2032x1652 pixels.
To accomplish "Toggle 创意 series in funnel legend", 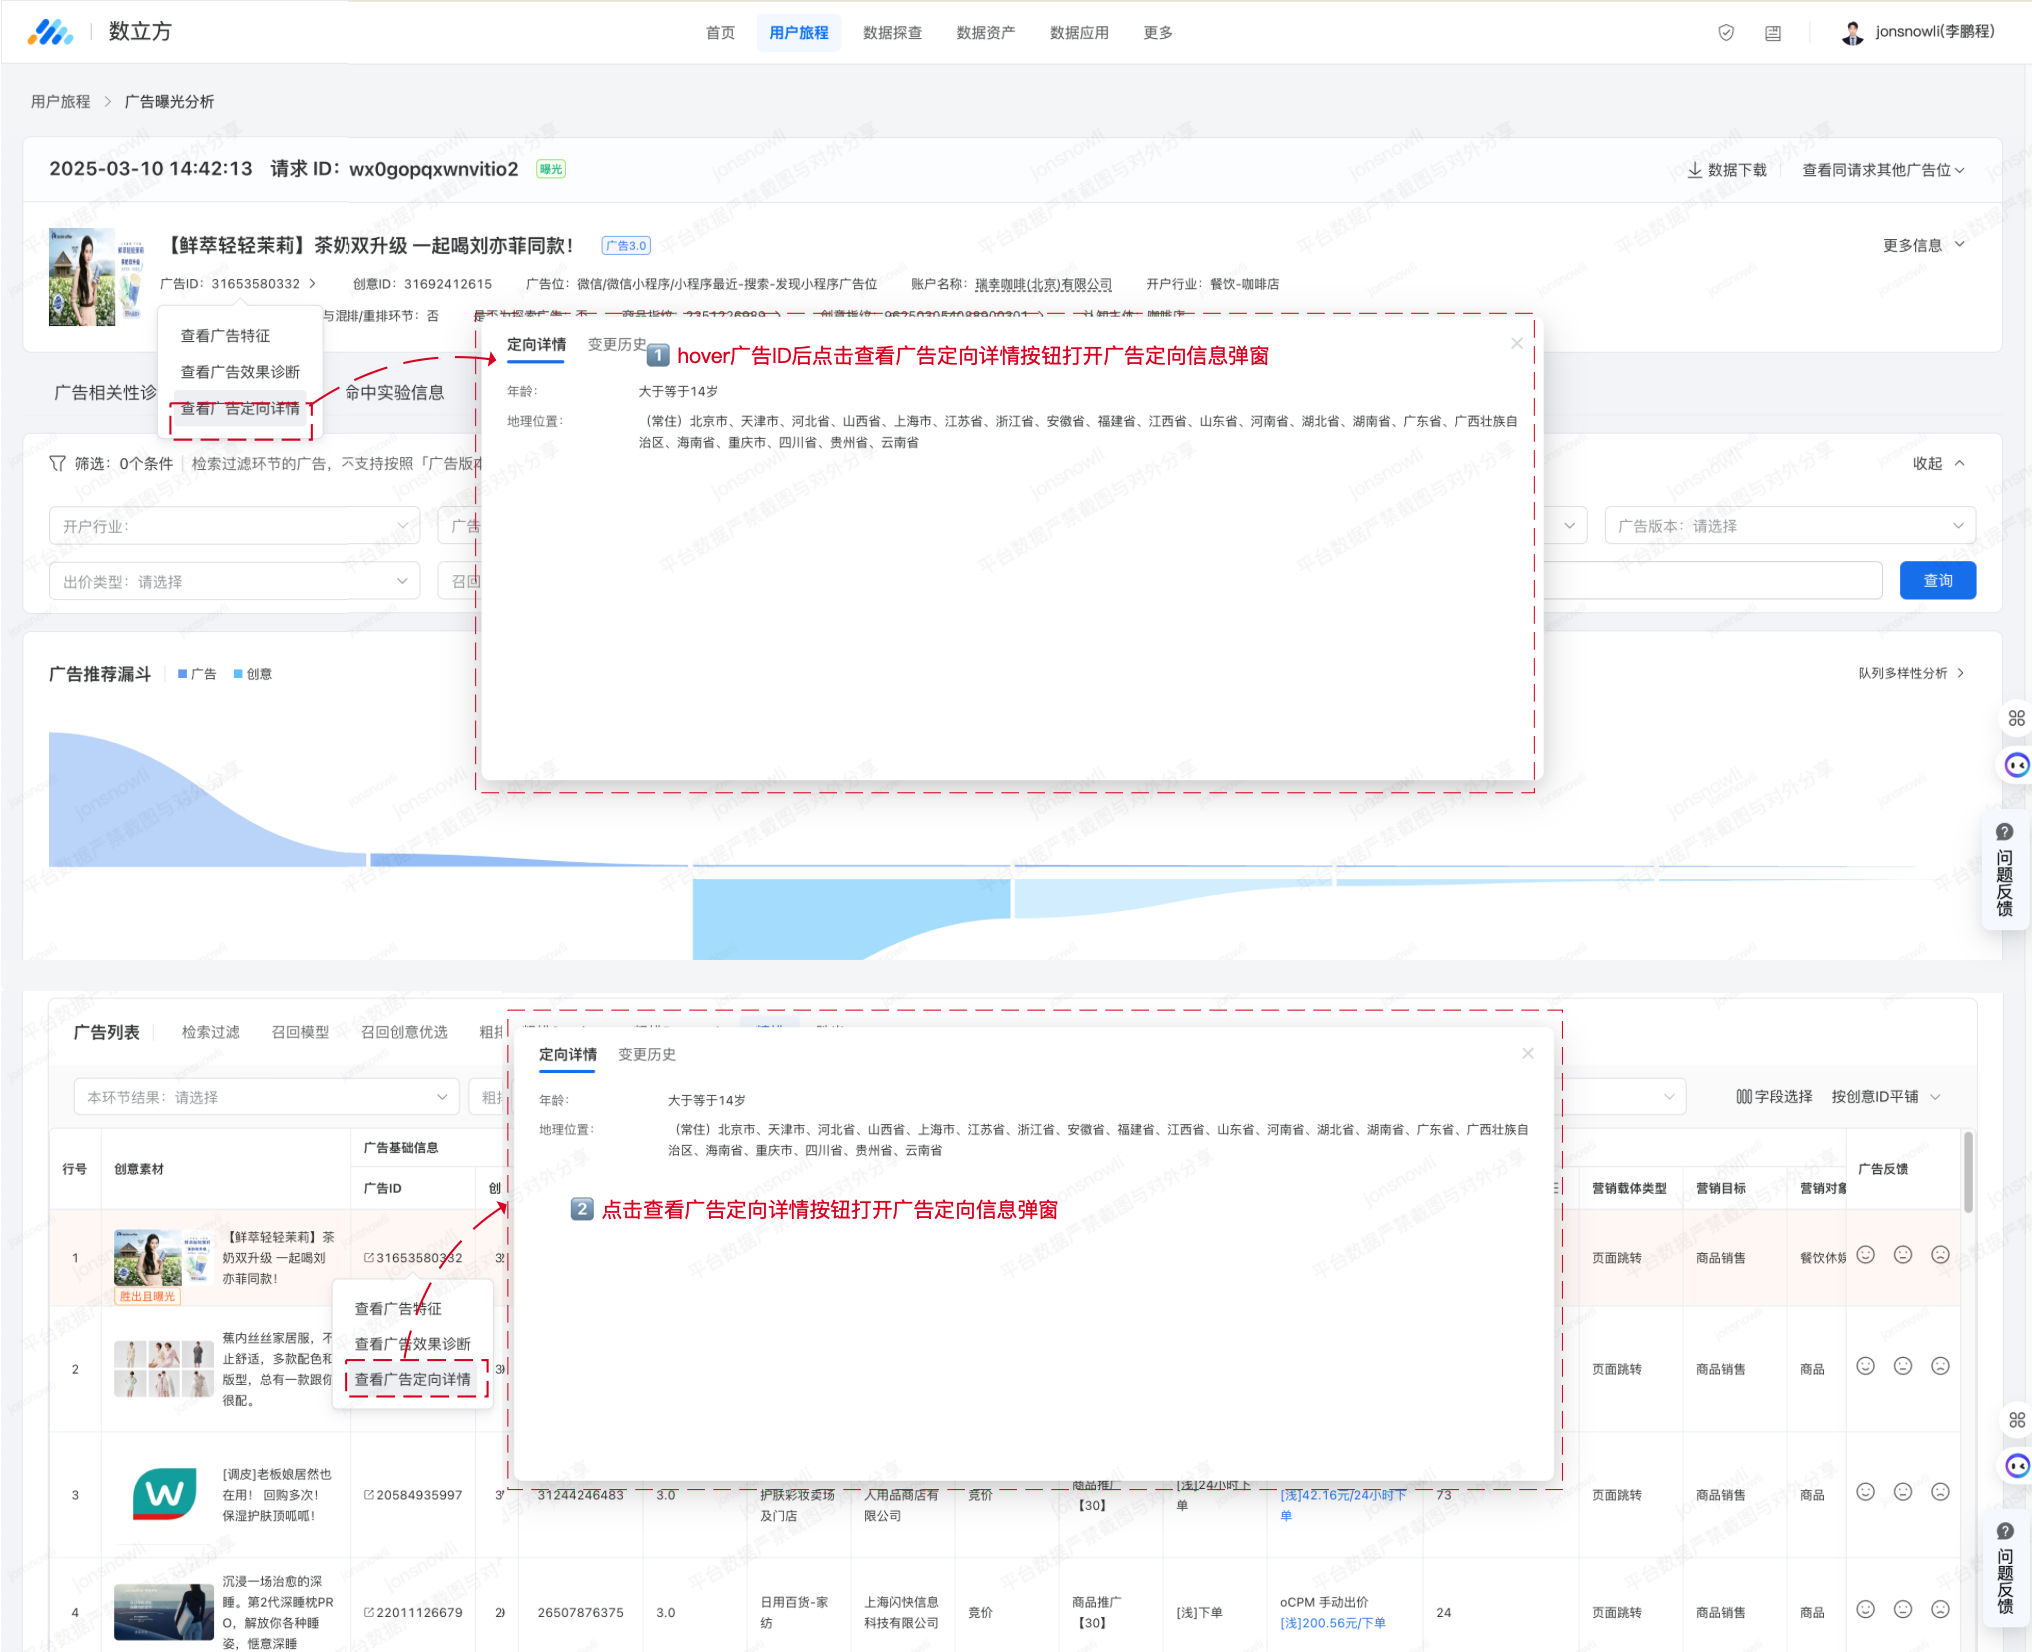I will [x=253, y=674].
